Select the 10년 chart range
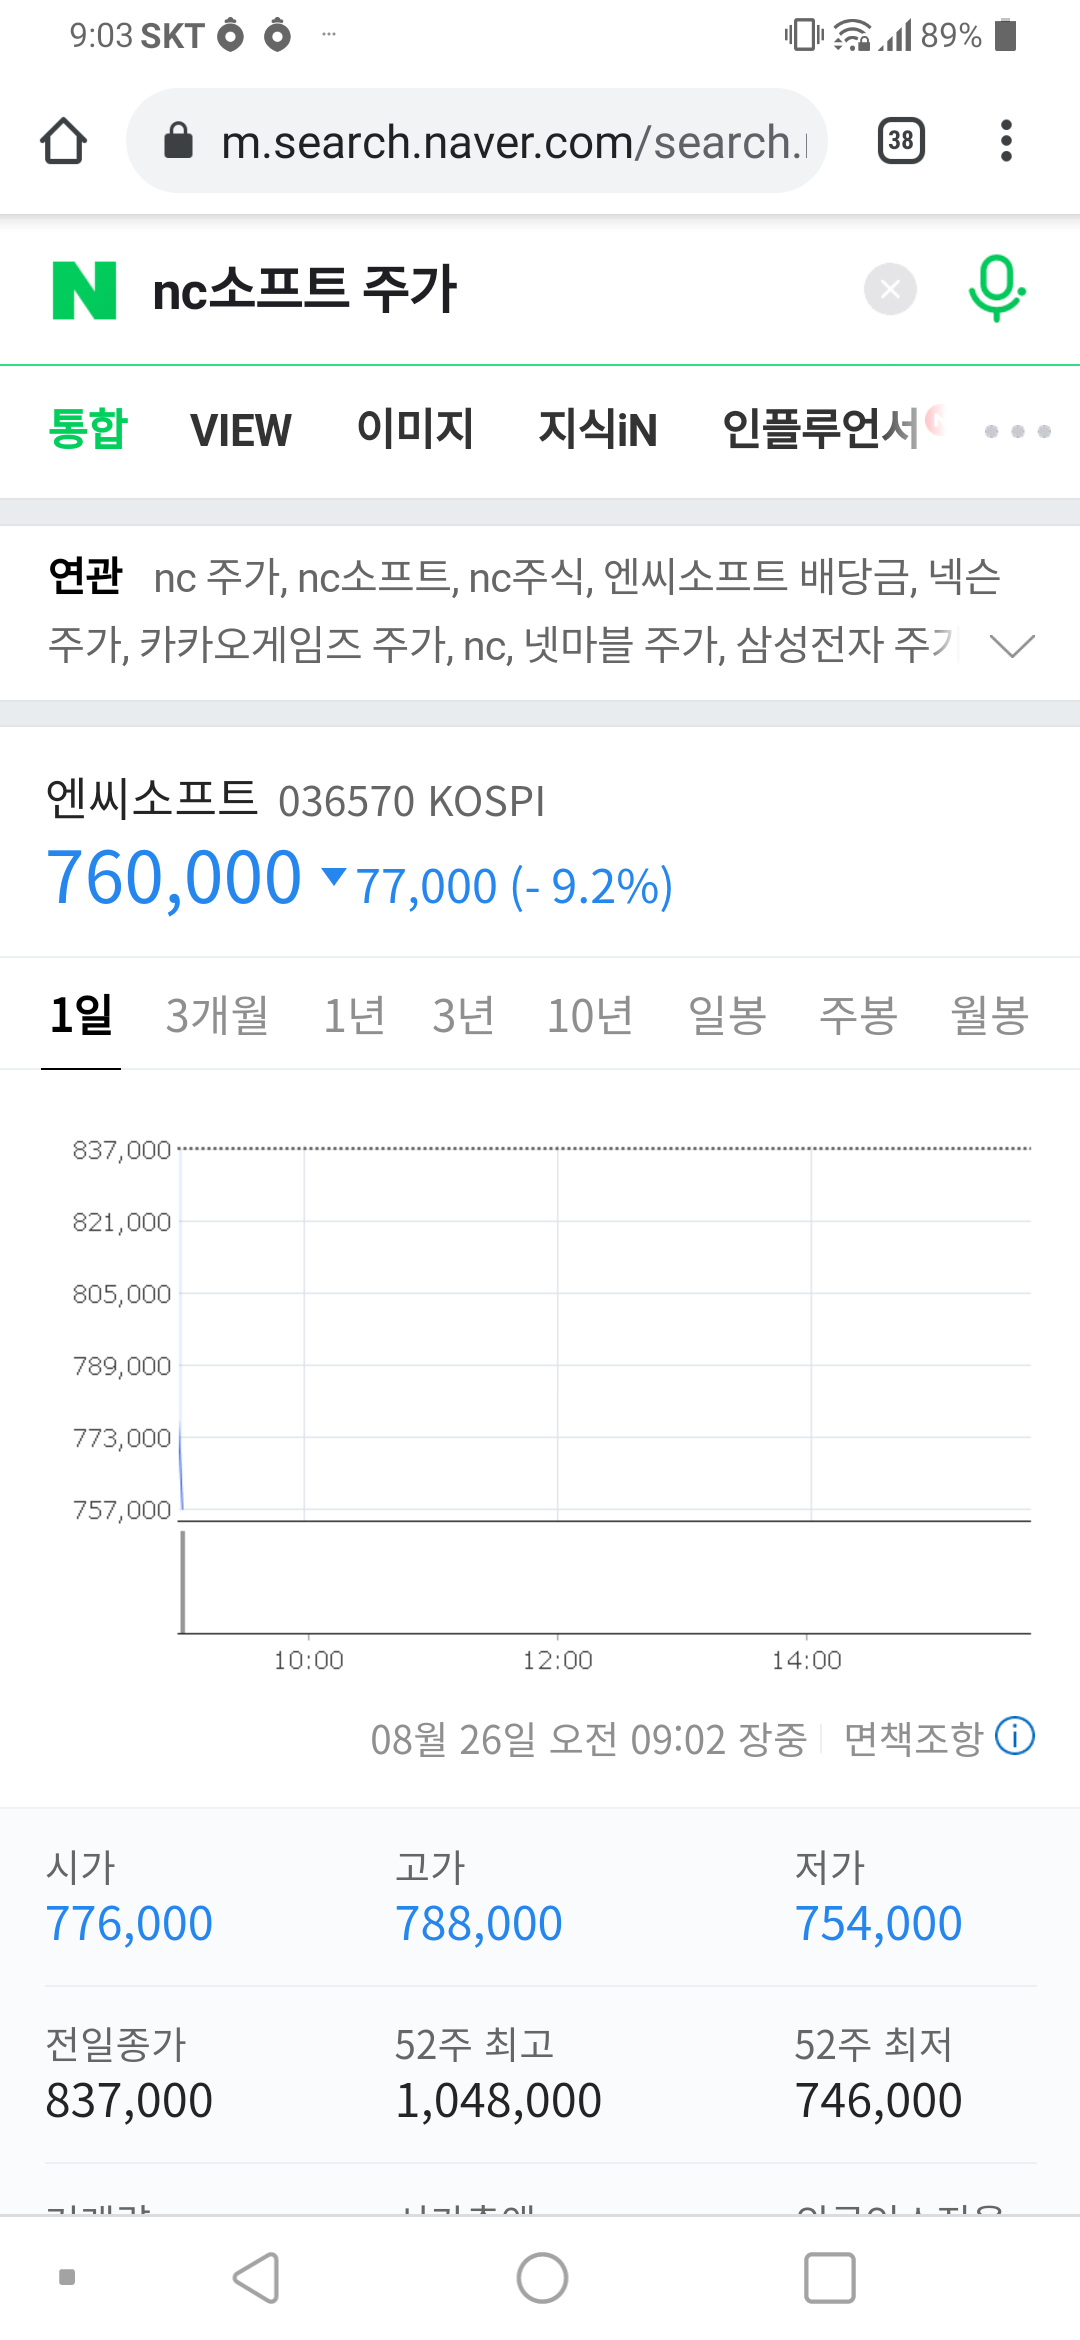 click(x=590, y=1016)
